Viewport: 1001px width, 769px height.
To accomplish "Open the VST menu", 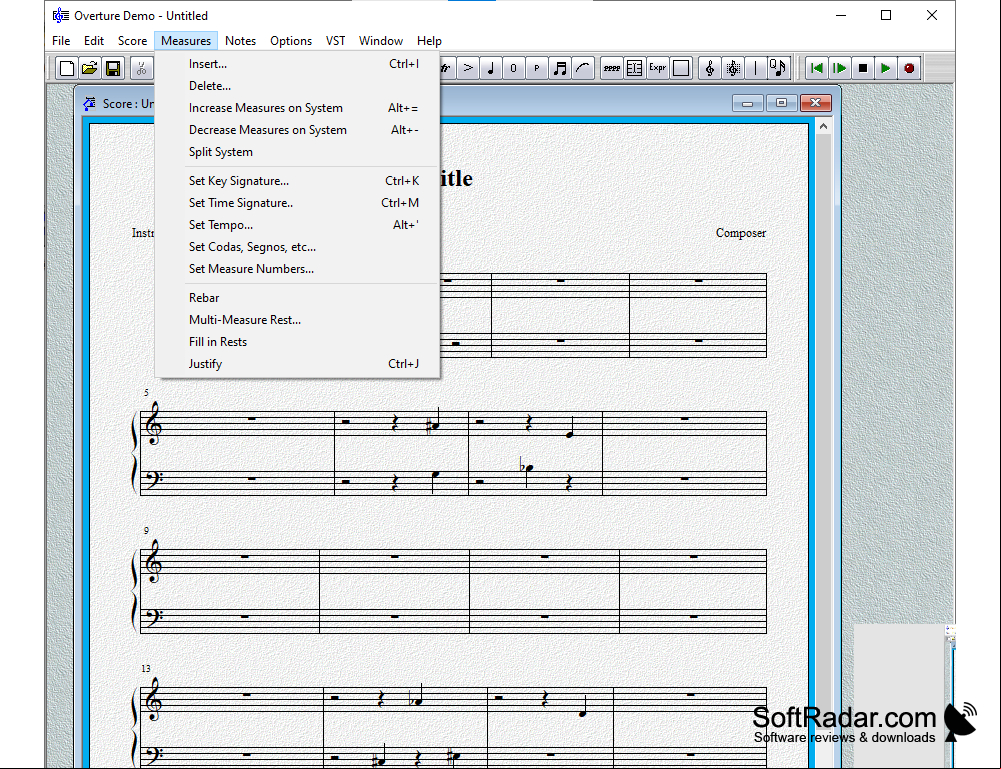I will click(336, 41).
